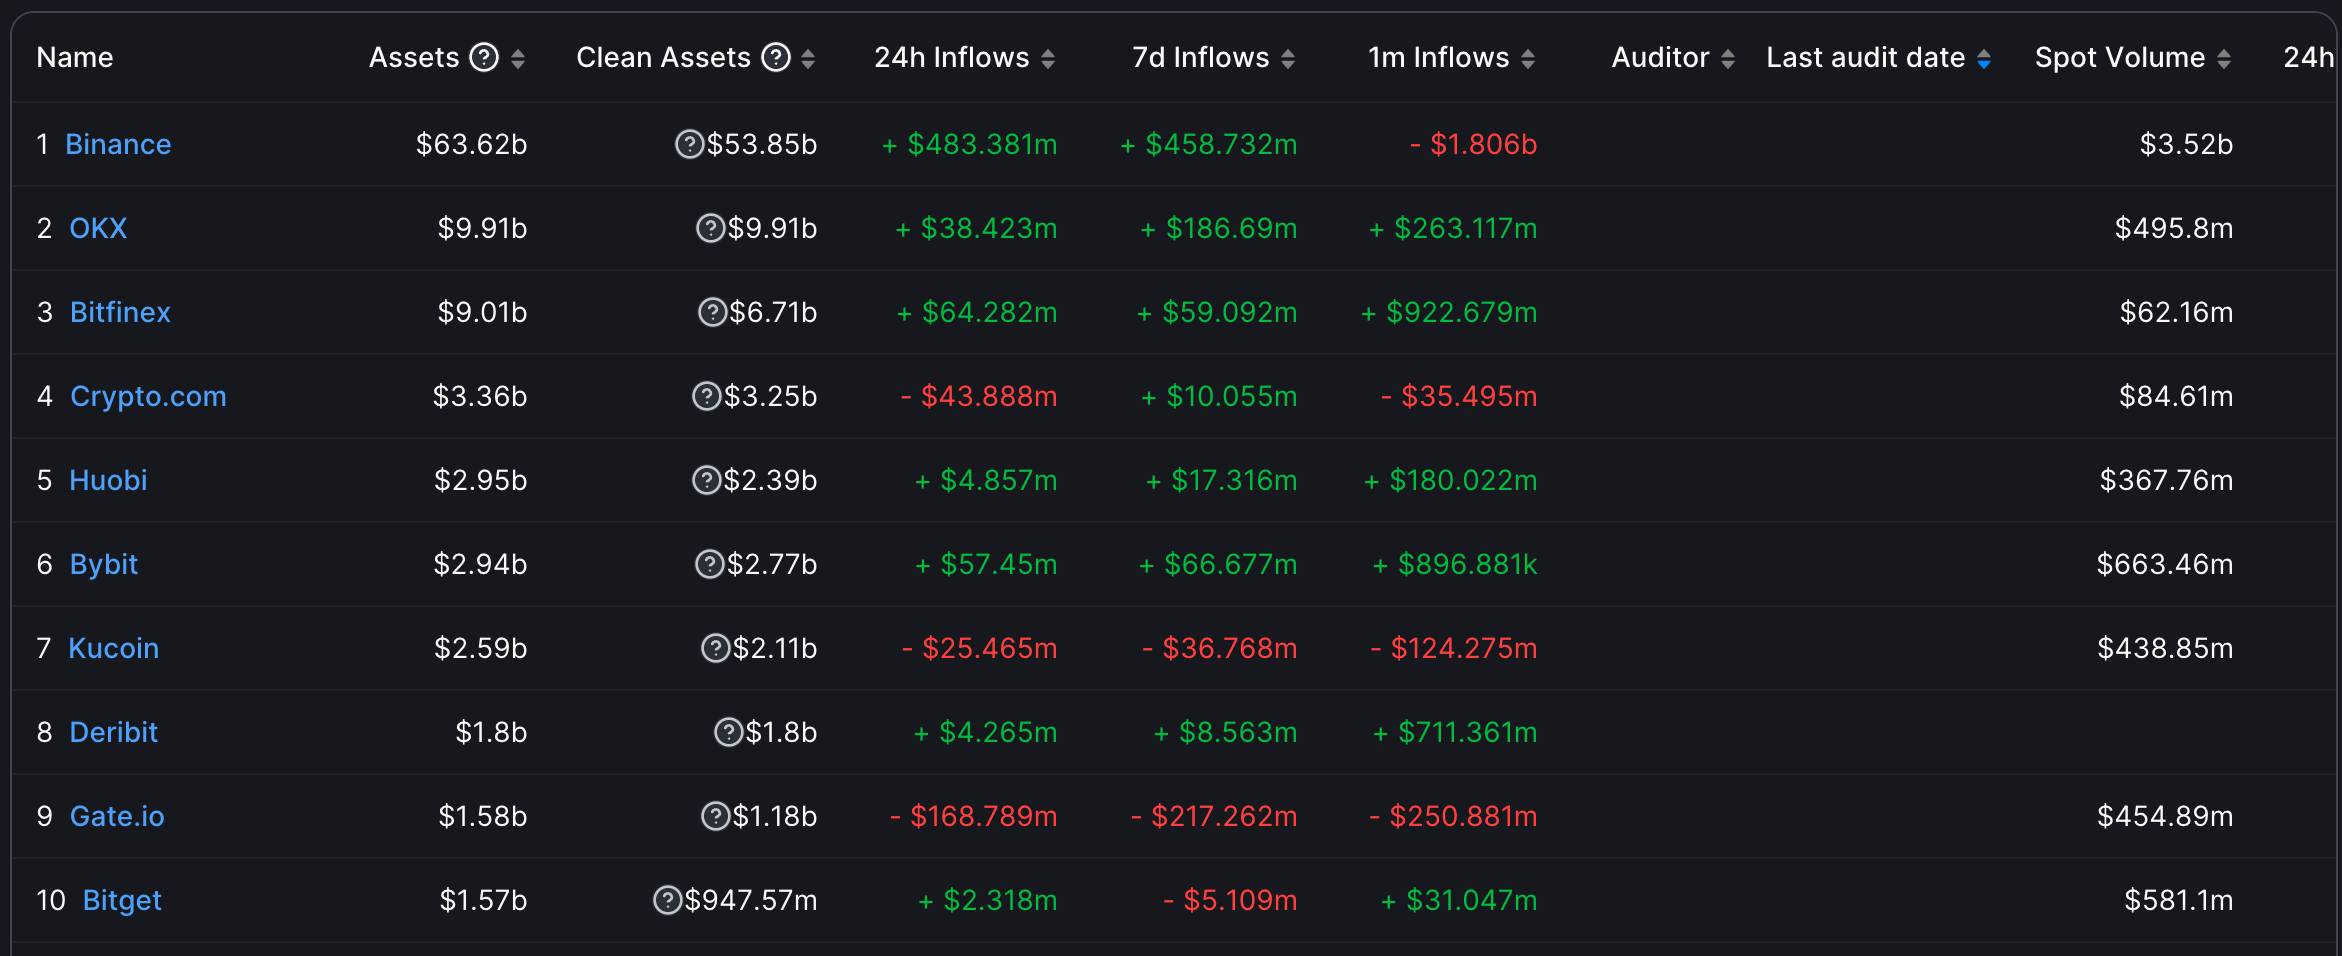The height and width of the screenshot is (956, 2342).
Task: Click the question icon beside Bitget's $947.57m
Action: click(x=667, y=901)
